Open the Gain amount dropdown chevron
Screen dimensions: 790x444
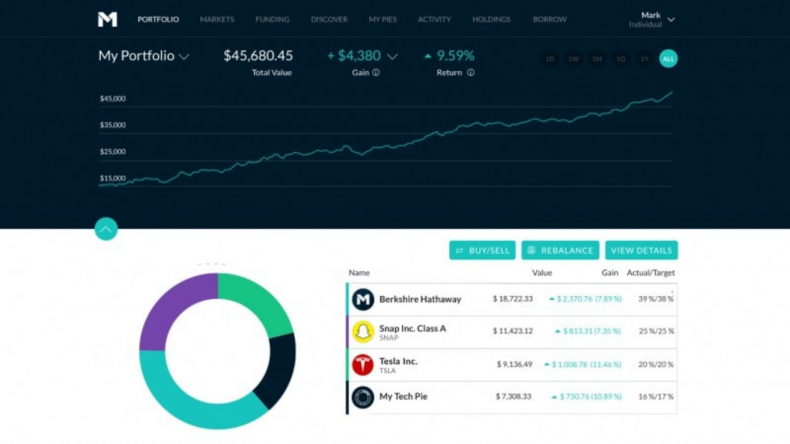[392, 56]
